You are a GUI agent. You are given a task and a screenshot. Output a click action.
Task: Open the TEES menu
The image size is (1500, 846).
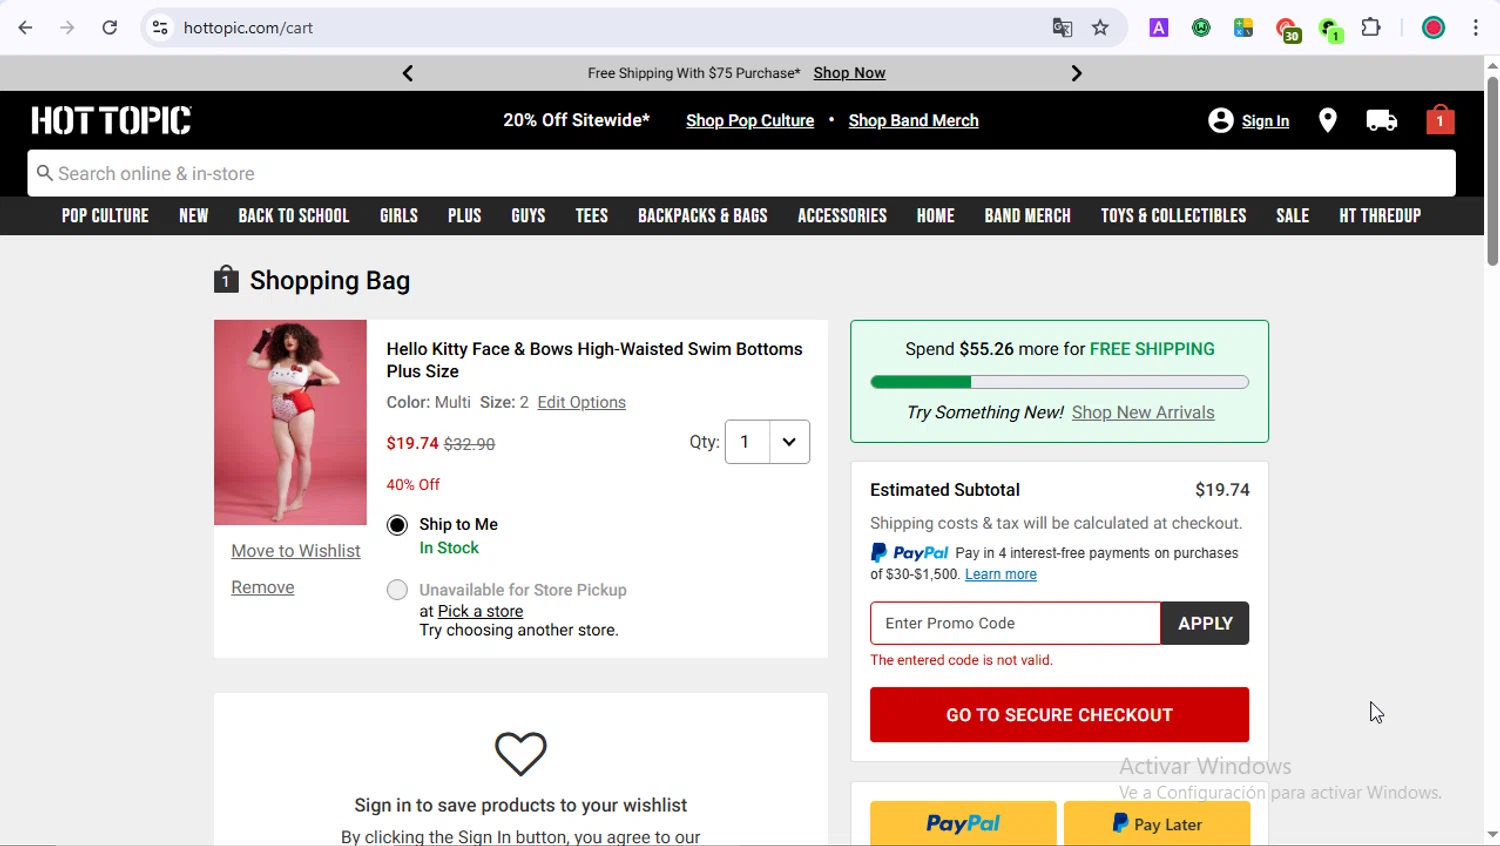tap(592, 216)
